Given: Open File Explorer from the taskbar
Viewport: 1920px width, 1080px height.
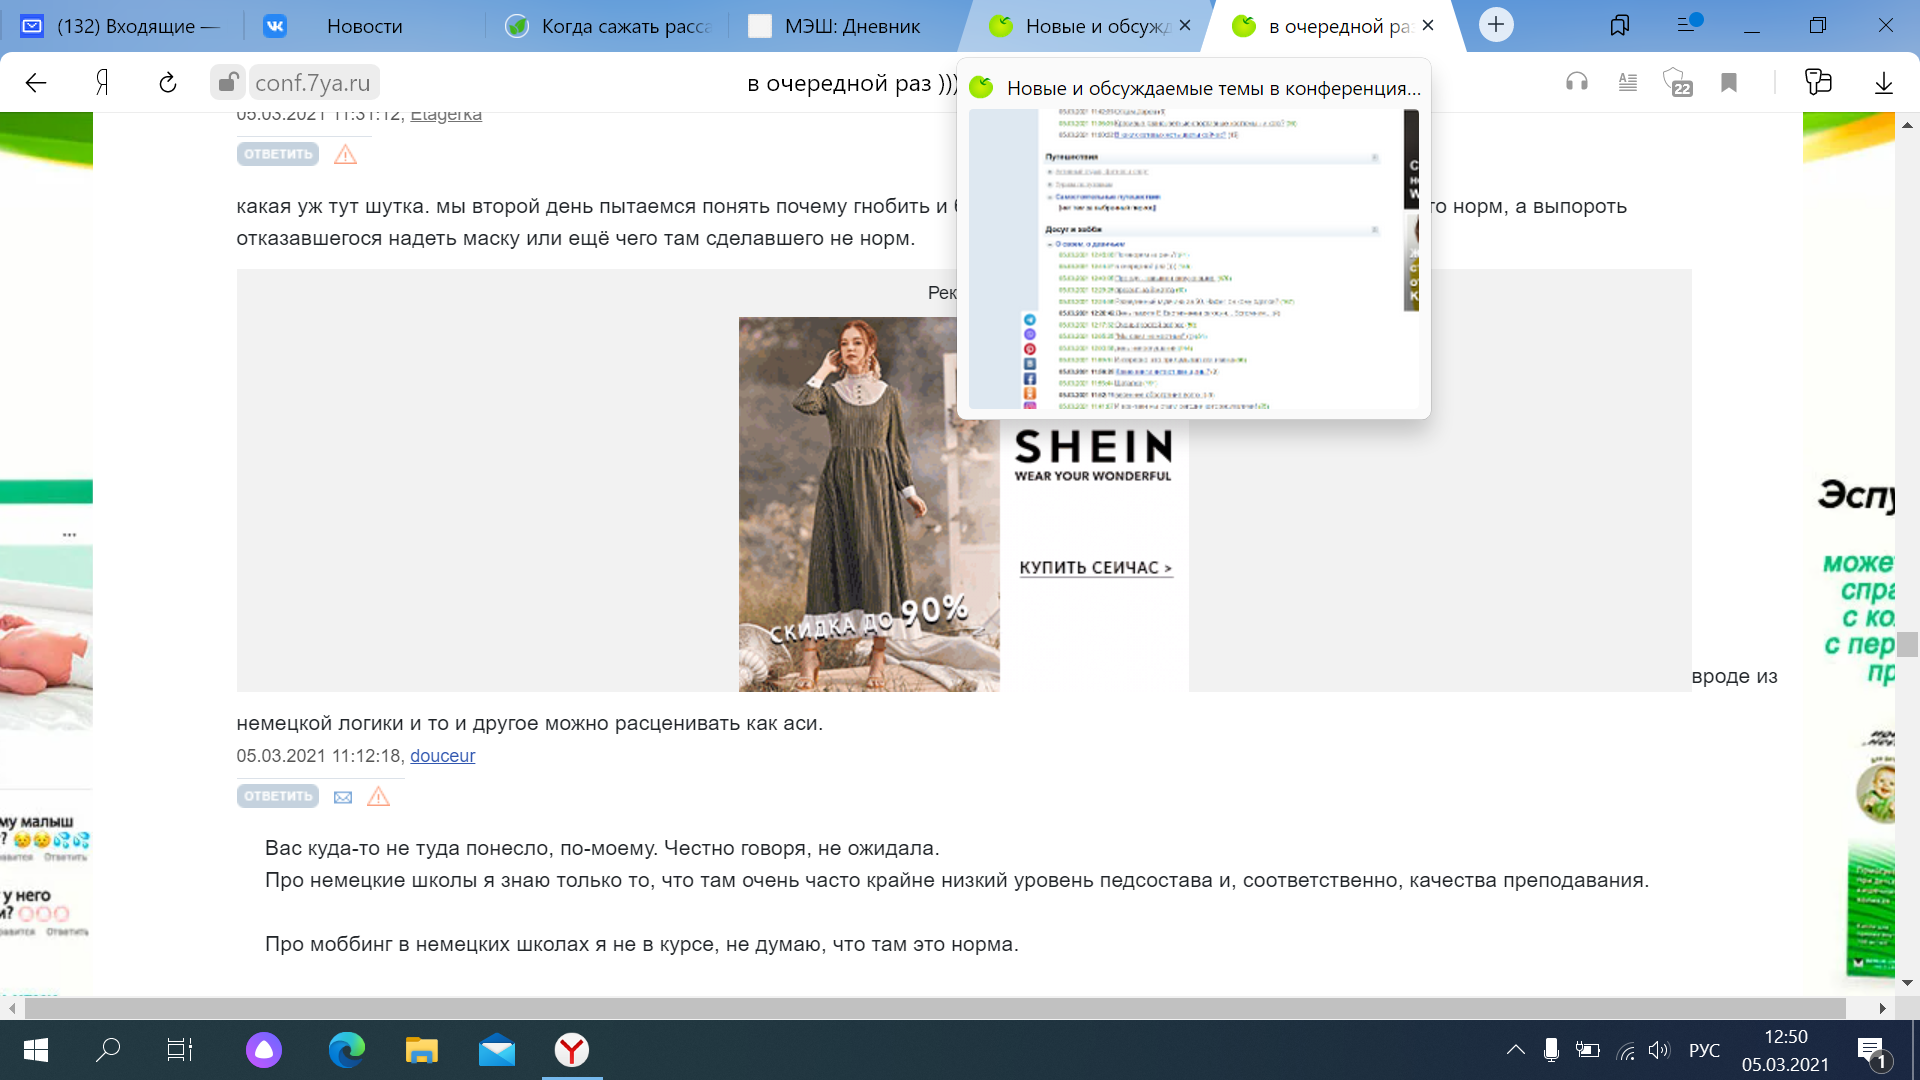Looking at the screenshot, I should 421,1050.
